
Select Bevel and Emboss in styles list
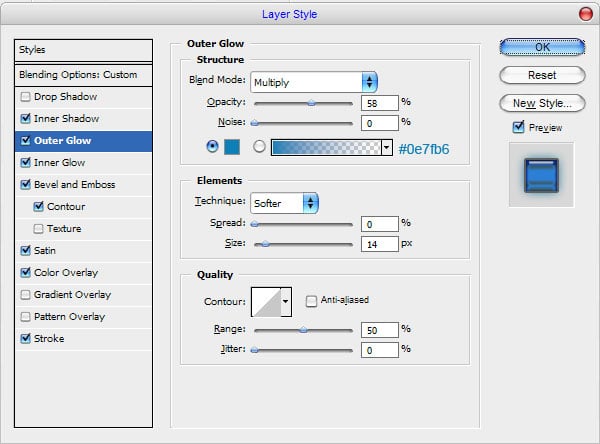pos(75,185)
